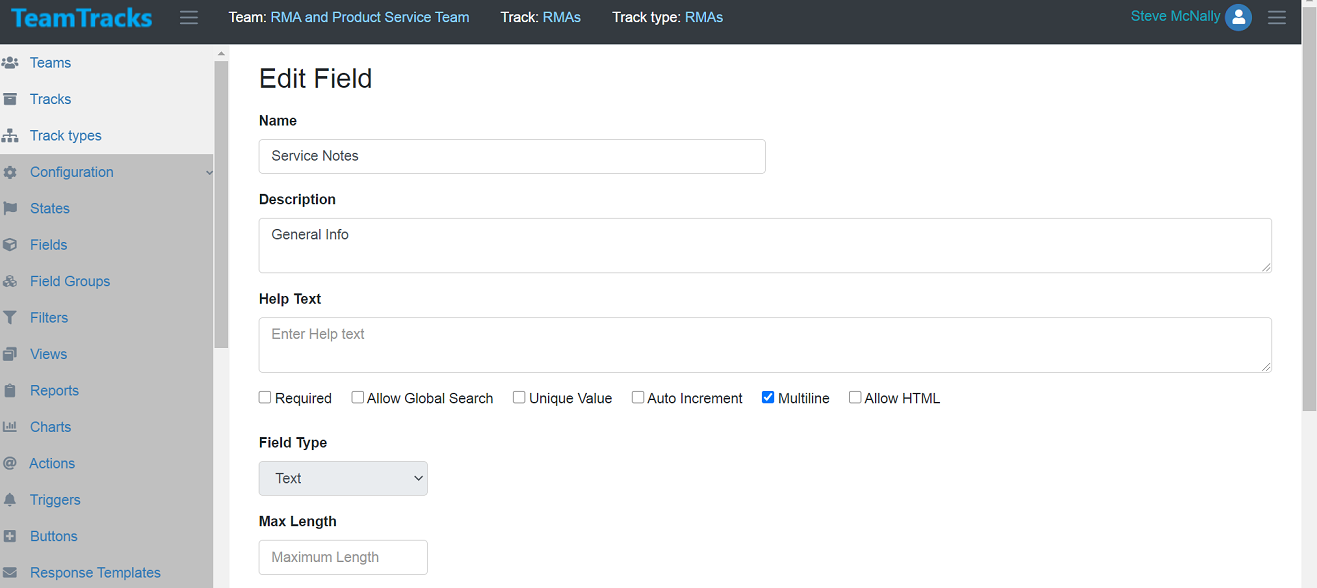The width and height of the screenshot is (1317, 588).
Task: Open the RMA and Product Service Team link
Action: (x=370, y=17)
